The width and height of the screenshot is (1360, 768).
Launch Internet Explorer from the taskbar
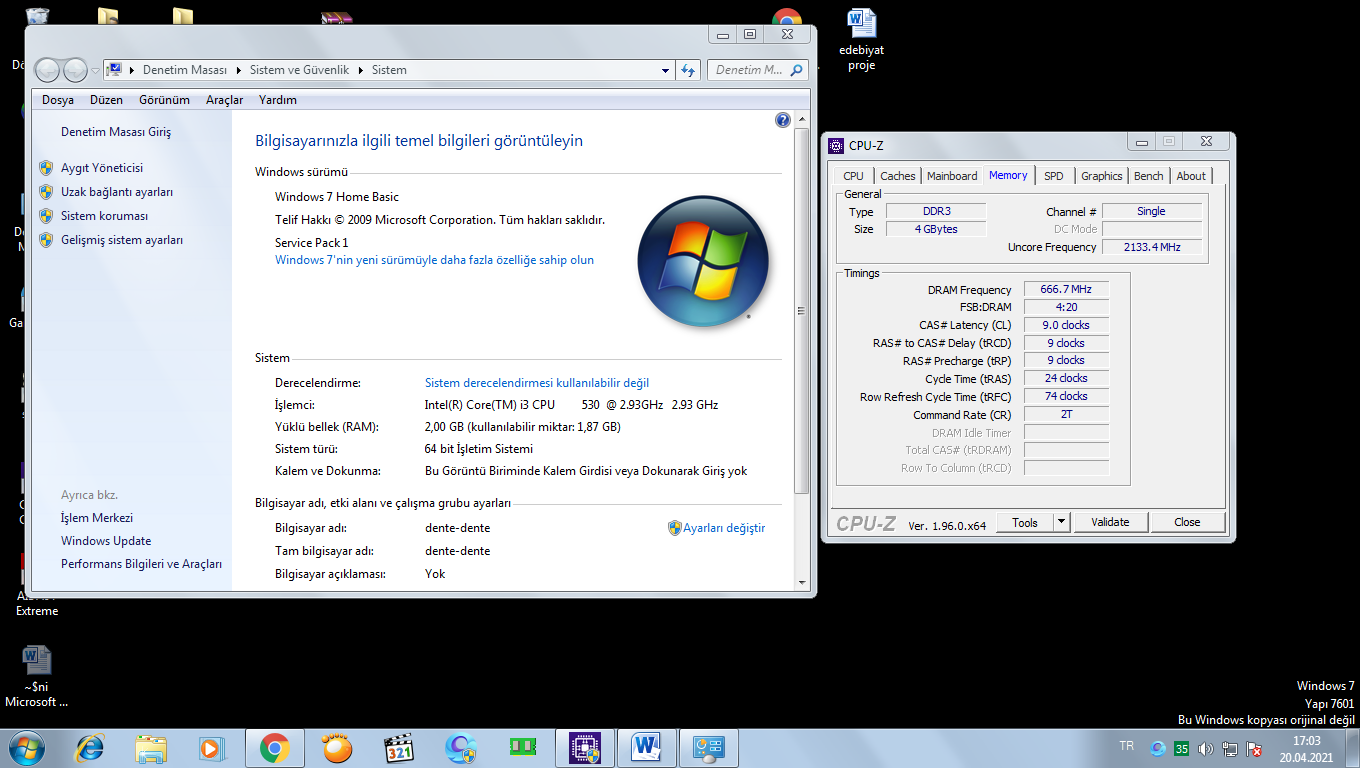tap(90, 748)
